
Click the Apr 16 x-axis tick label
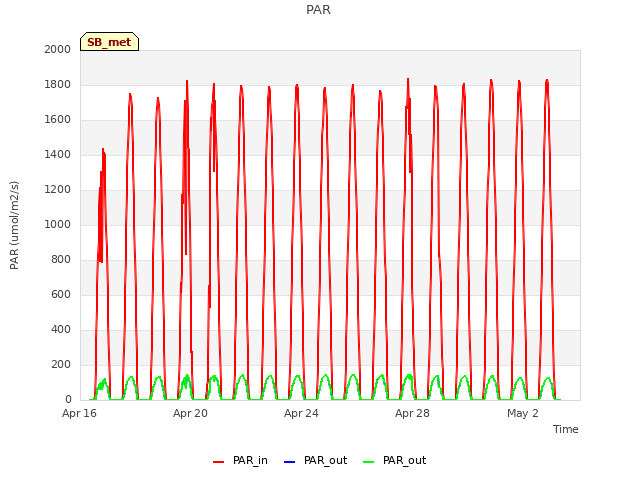pyautogui.click(x=79, y=413)
